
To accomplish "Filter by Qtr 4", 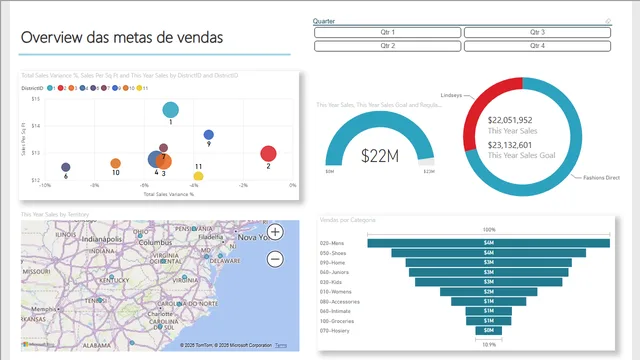I will 537,46.
